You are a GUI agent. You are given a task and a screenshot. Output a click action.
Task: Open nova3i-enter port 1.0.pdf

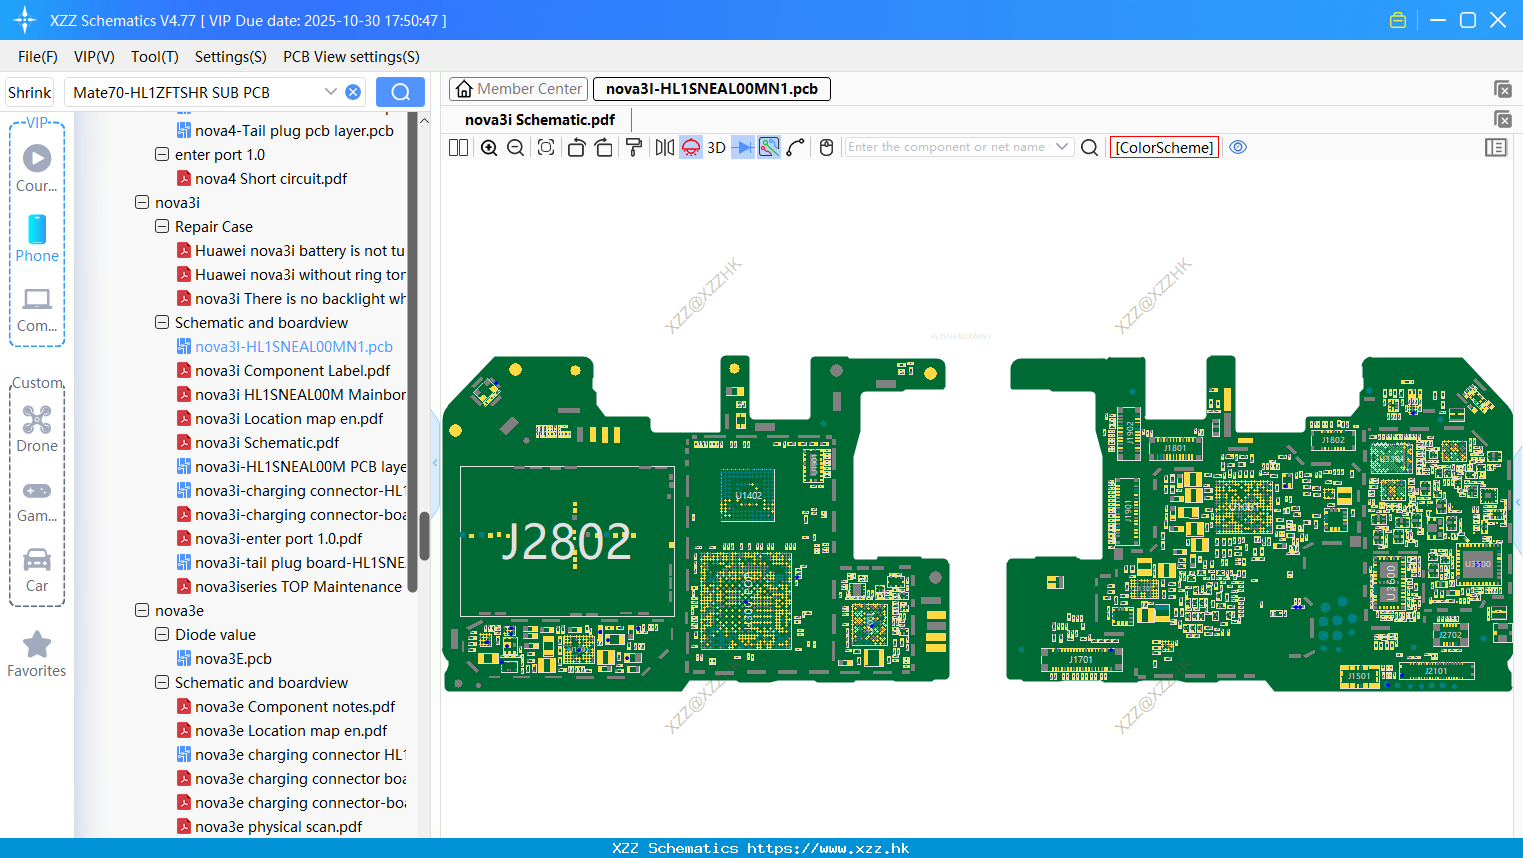(x=278, y=538)
